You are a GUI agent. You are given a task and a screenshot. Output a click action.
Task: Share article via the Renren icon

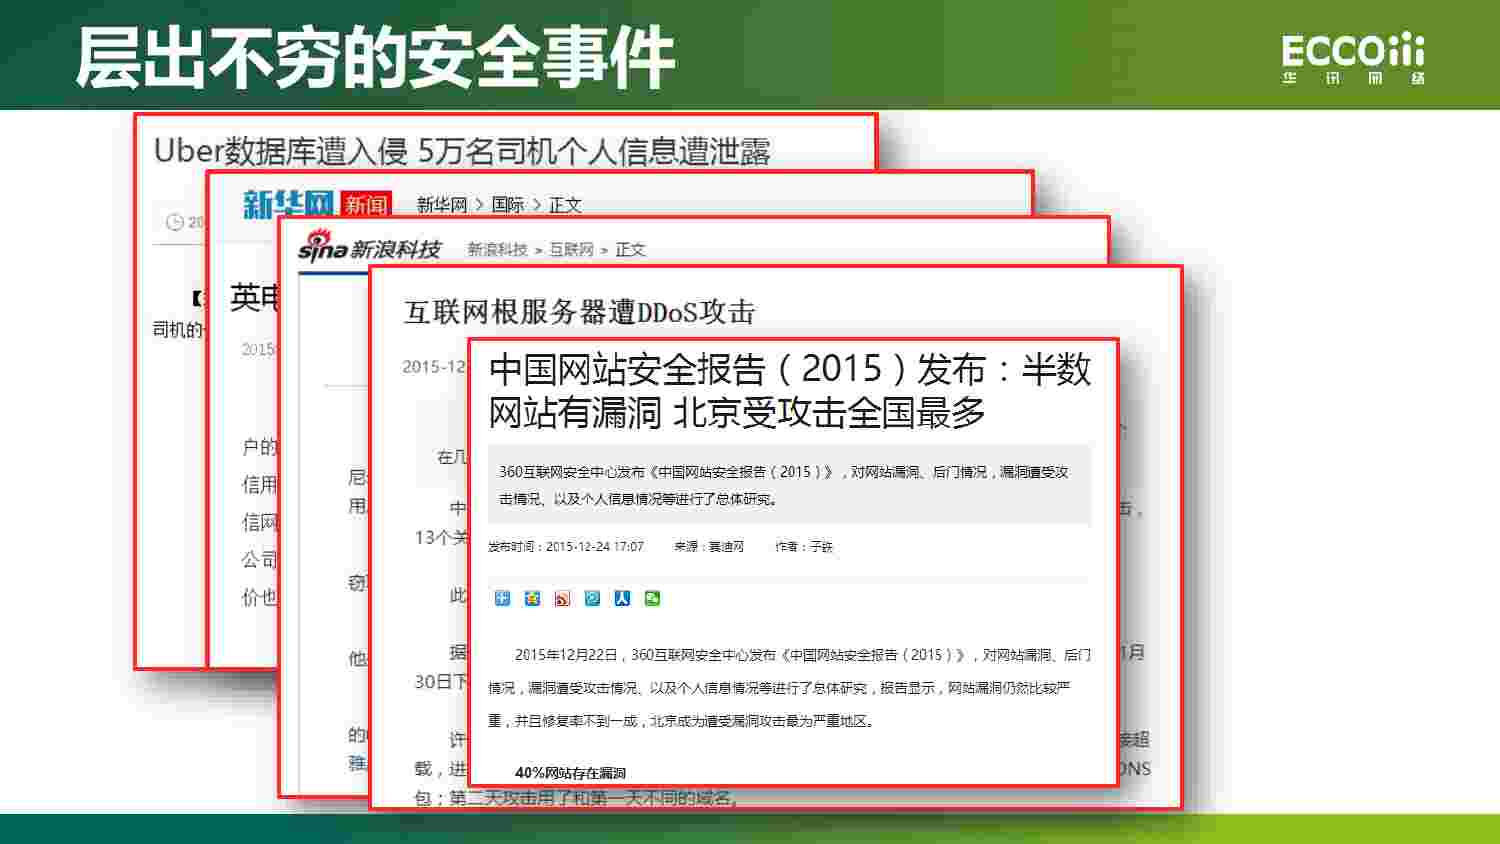(x=623, y=598)
